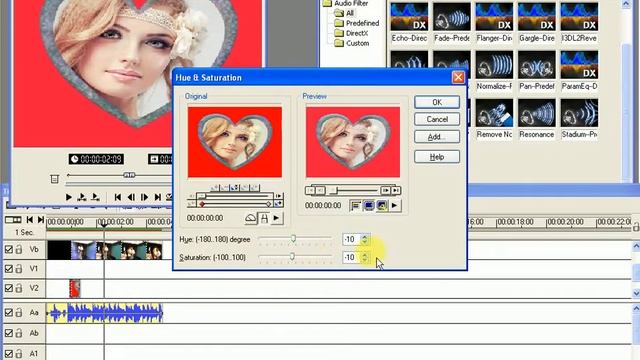Step to next frame in Preview pane
The height and width of the screenshot is (360, 640).
(x=385, y=191)
